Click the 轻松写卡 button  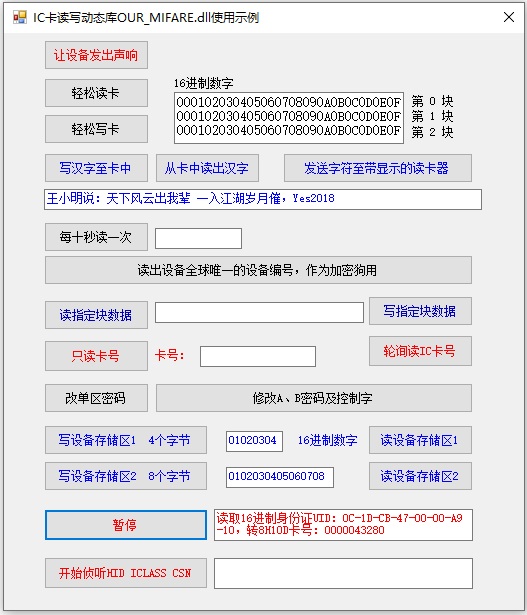(96, 129)
